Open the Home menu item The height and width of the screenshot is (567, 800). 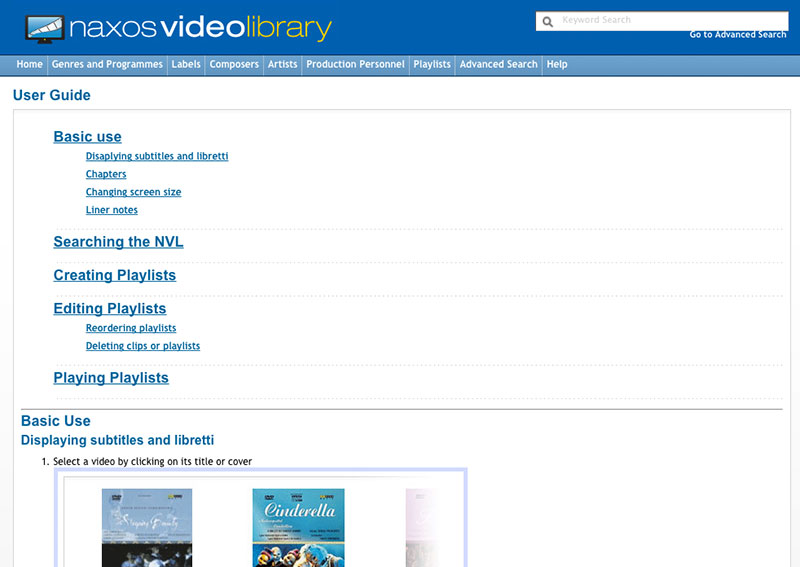30,64
